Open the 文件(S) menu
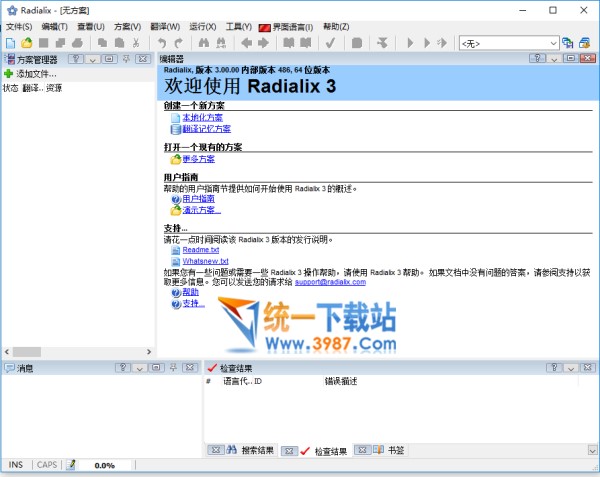 [19, 27]
